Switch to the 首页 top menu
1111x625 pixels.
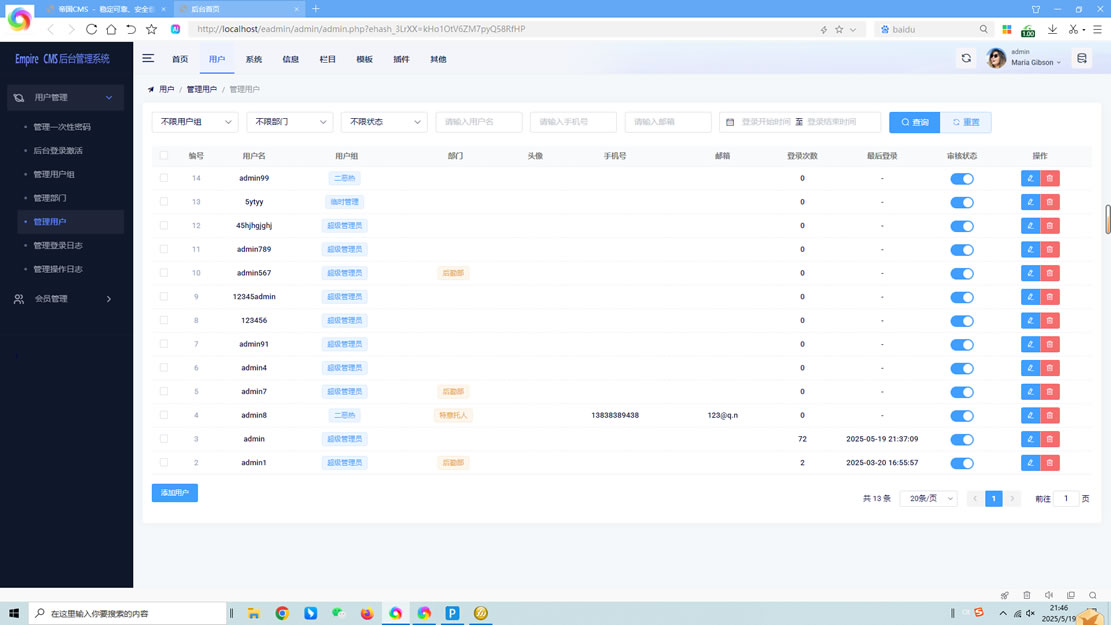point(180,59)
